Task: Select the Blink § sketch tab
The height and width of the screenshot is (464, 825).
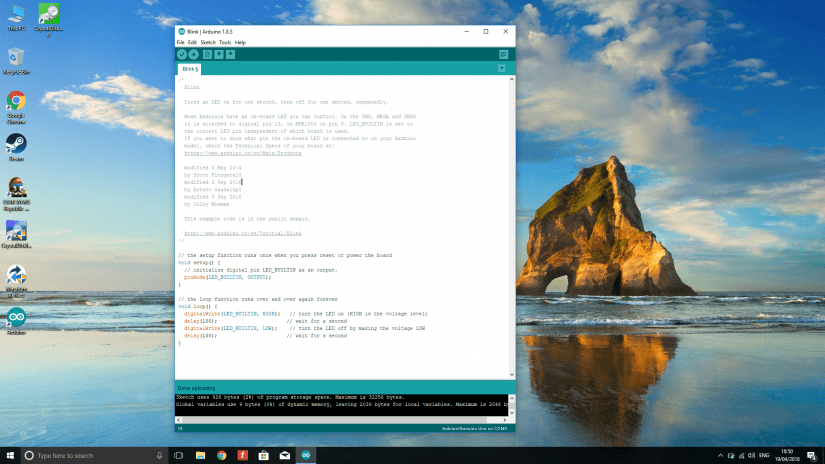Action: click(190, 69)
